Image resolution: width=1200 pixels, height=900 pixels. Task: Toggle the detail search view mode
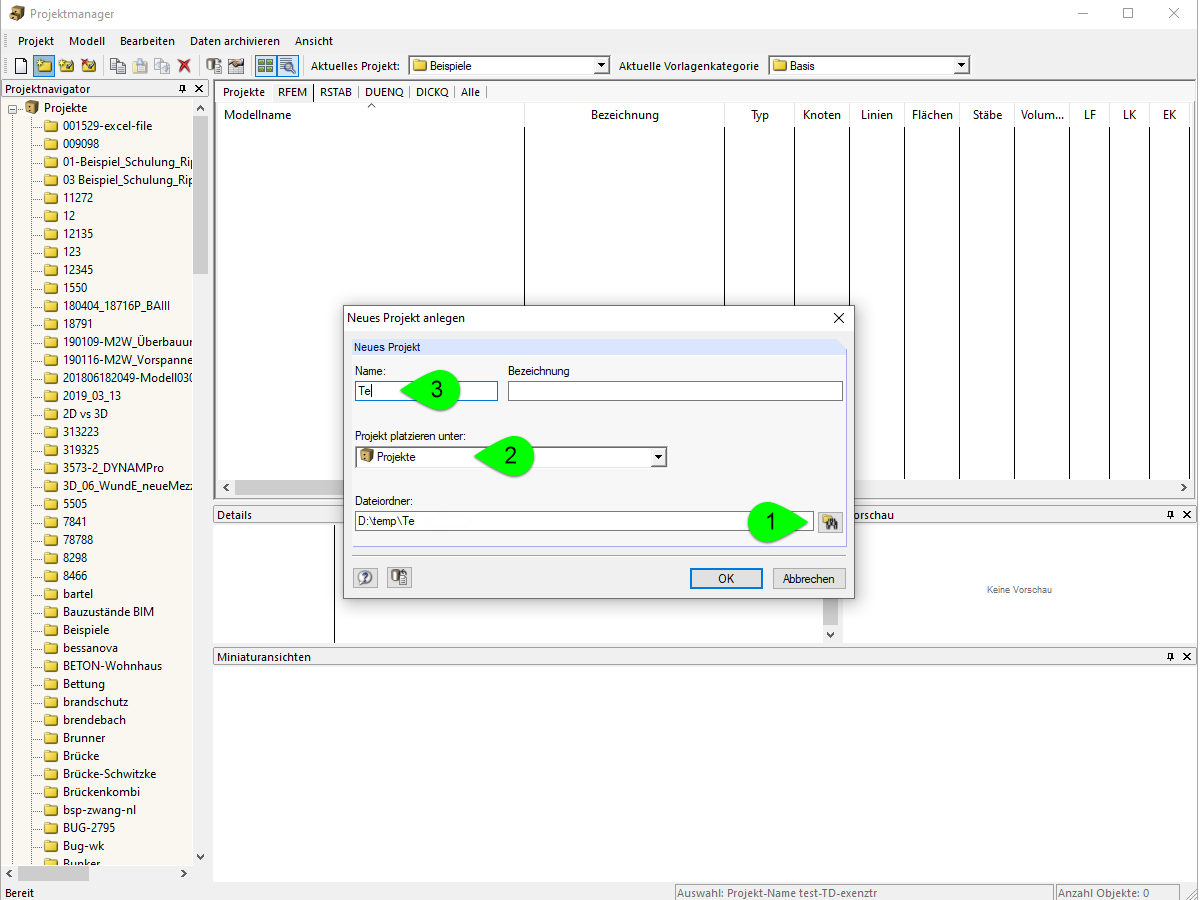[288, 65]
